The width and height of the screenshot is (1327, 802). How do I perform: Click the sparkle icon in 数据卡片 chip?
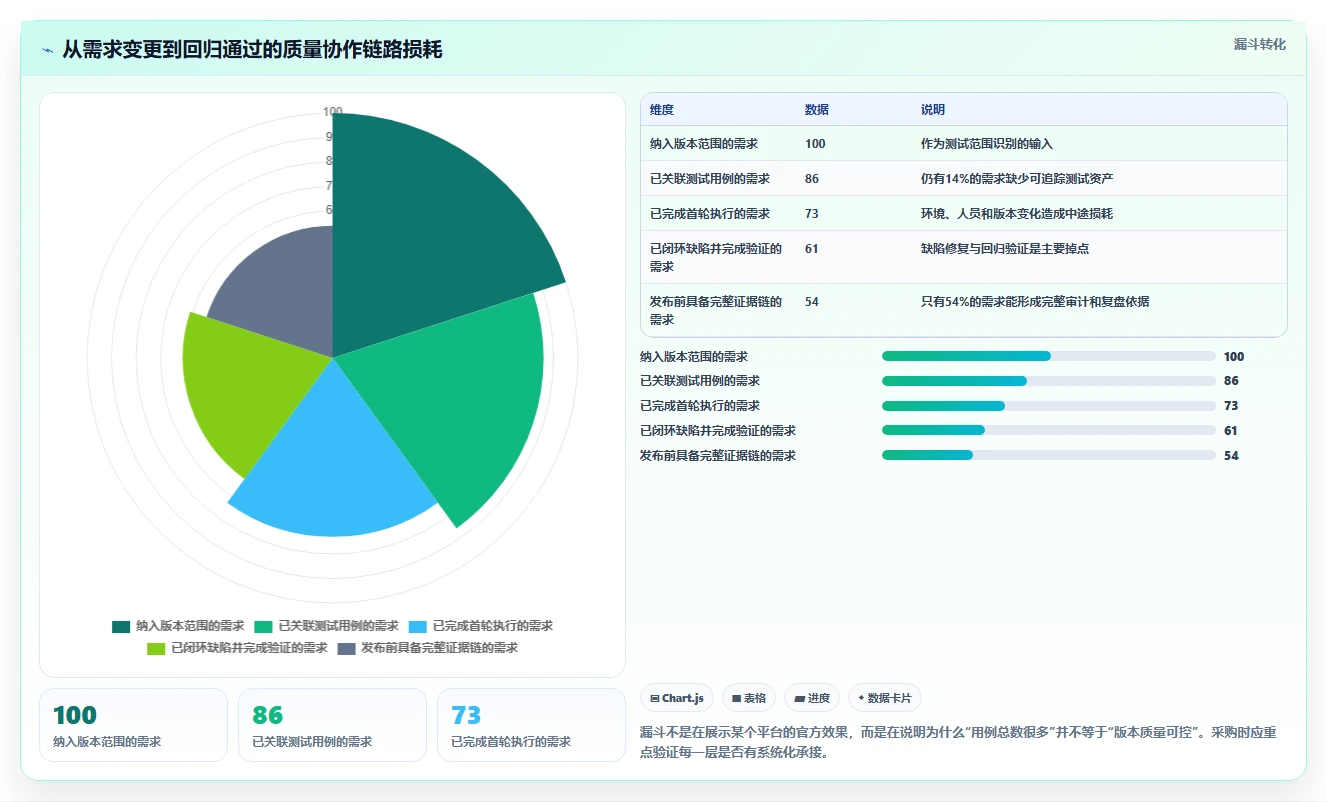click(x=861, y=699)
